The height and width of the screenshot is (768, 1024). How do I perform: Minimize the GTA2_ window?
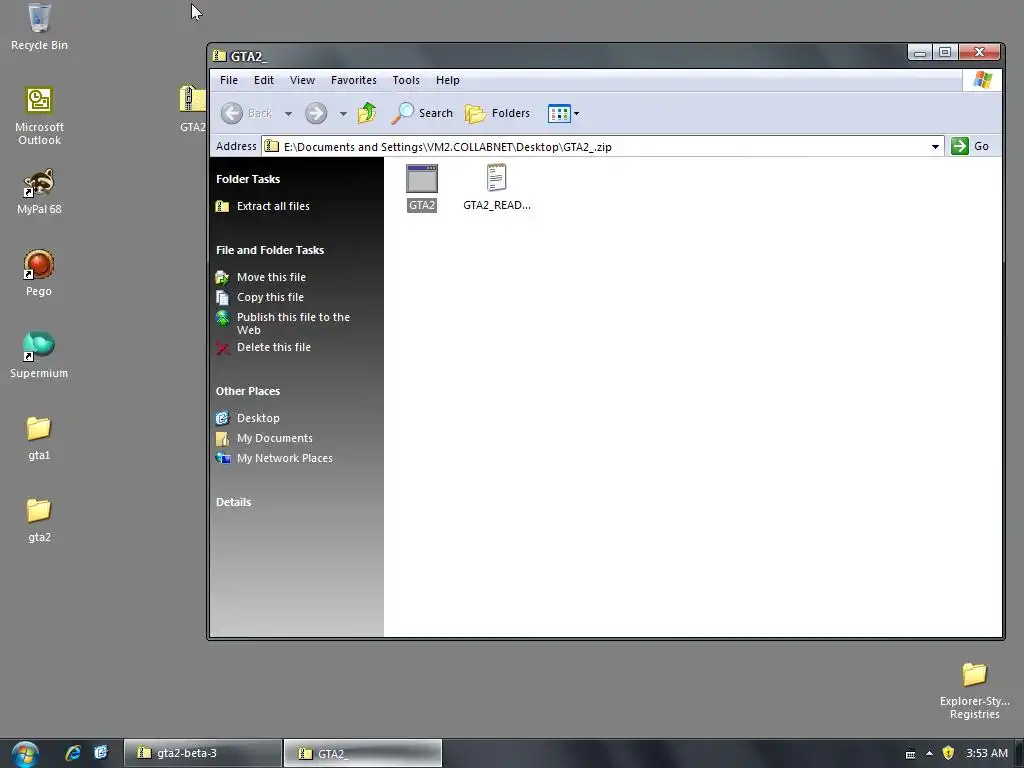pos(920,52)
